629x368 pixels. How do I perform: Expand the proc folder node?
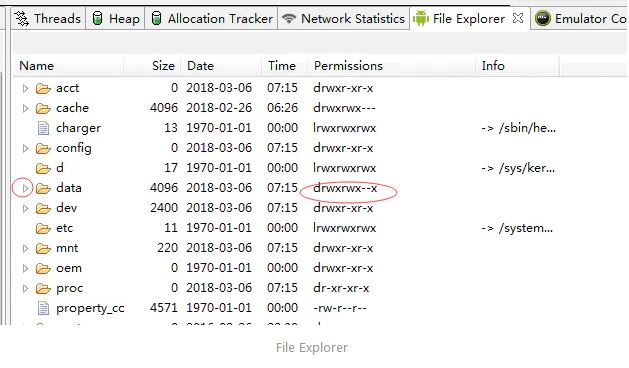pyautogui.click(x=25, y=288)
